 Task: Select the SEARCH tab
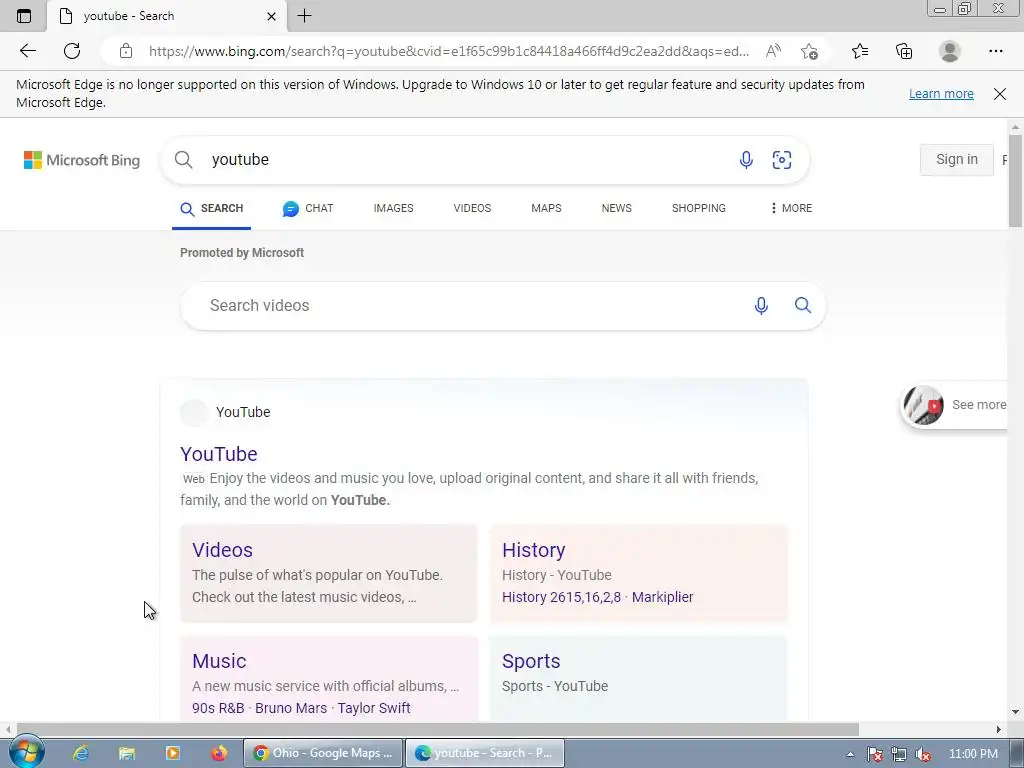(212, 208)
